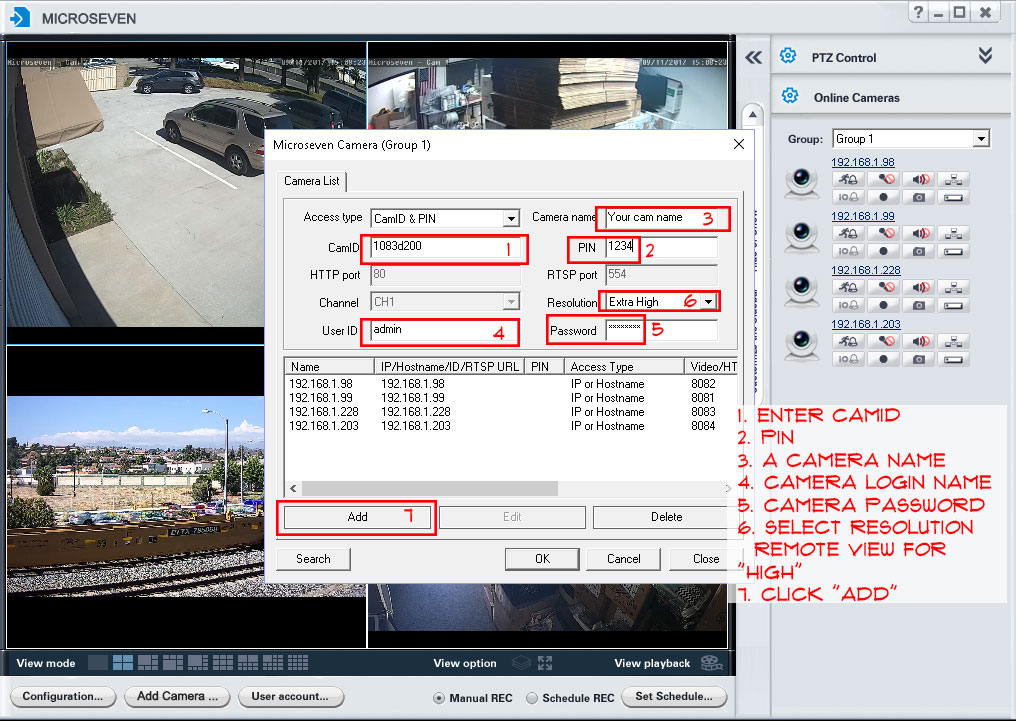Click the CamID input field
Screen dimensions: 1016x721
pyautogui.click(x=446, y=246)
